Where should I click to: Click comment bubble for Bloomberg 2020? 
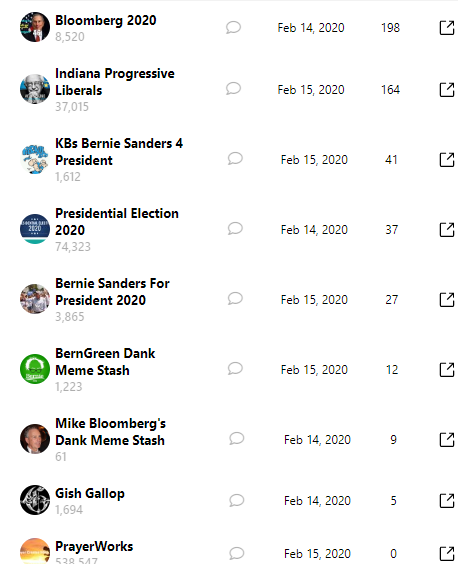(233, 27)
